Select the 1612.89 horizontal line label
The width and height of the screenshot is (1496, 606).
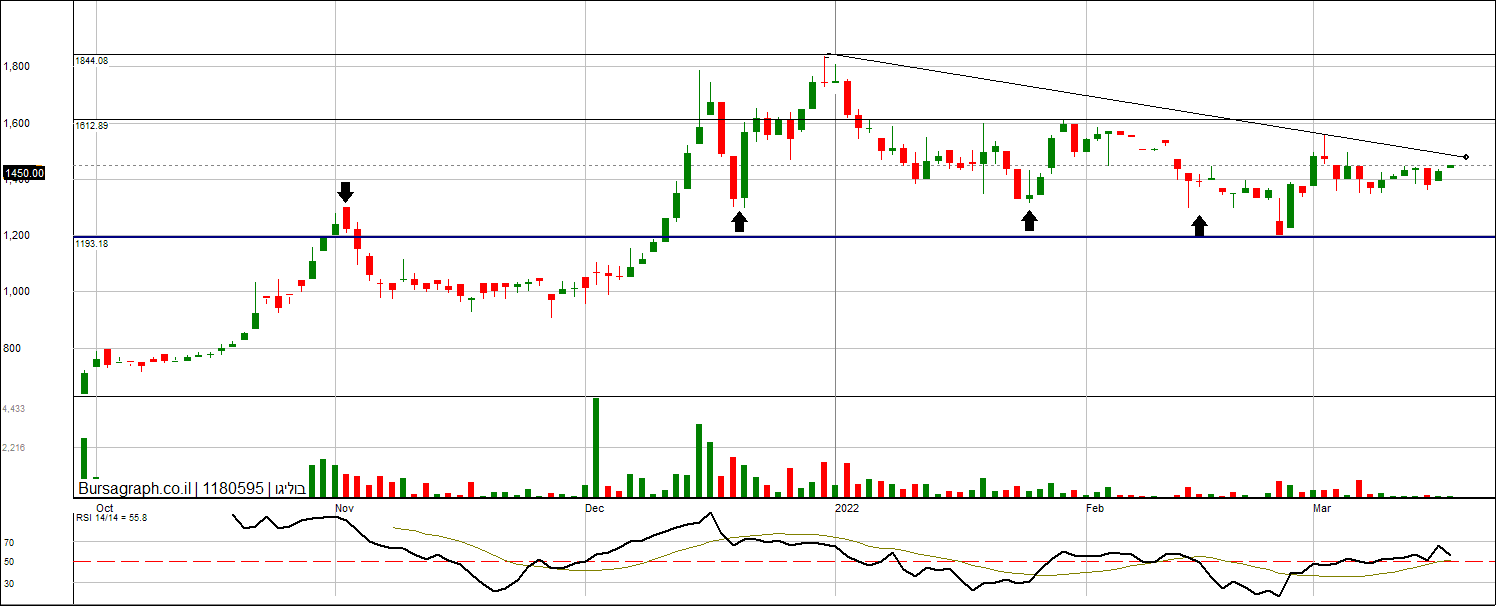click(92, 126)
